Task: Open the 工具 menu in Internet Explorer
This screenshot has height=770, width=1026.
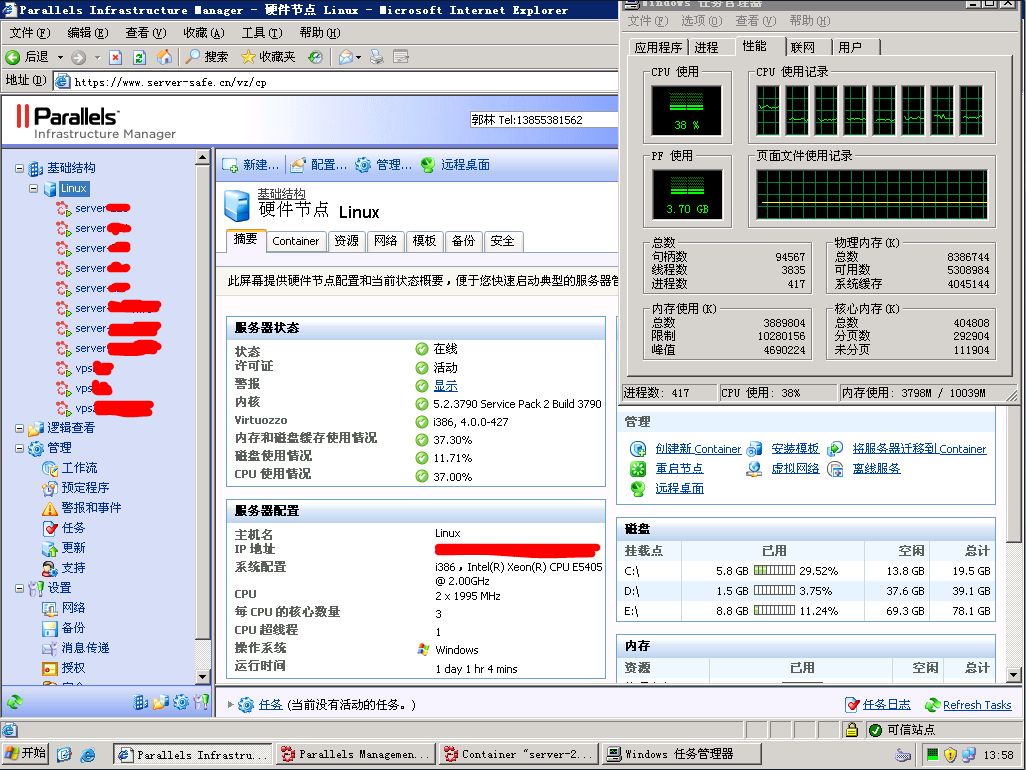Action: point(262,33)
